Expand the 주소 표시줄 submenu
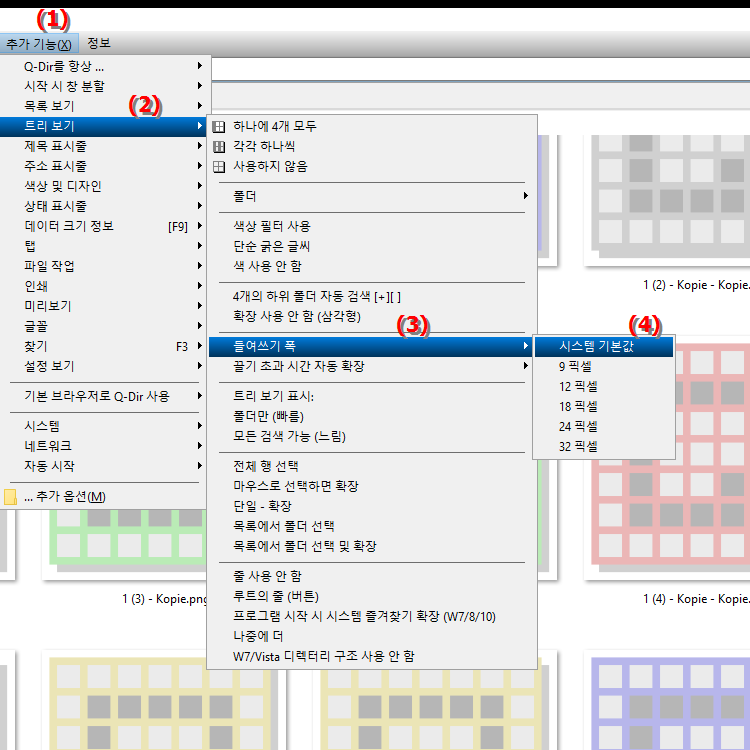Viewport: 750px width, 750px height. pyautogui.click(x=103, y=166)
